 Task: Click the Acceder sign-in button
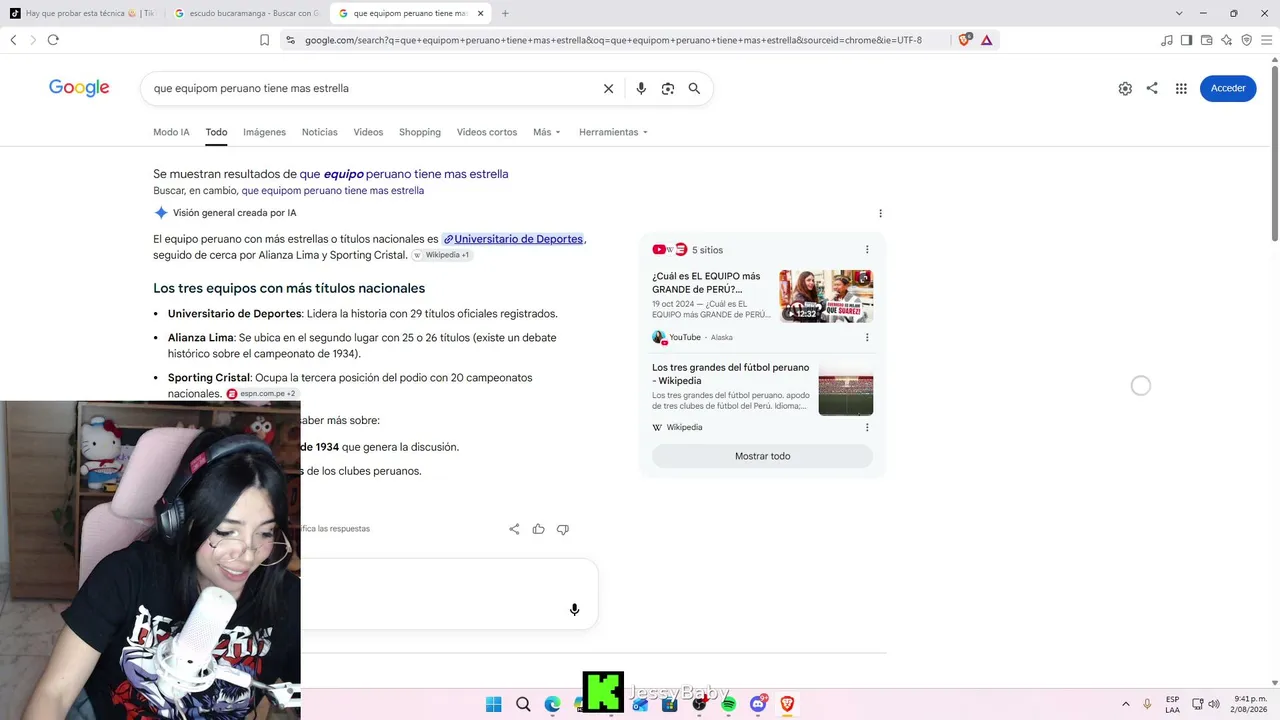(x=1228, y=88)
